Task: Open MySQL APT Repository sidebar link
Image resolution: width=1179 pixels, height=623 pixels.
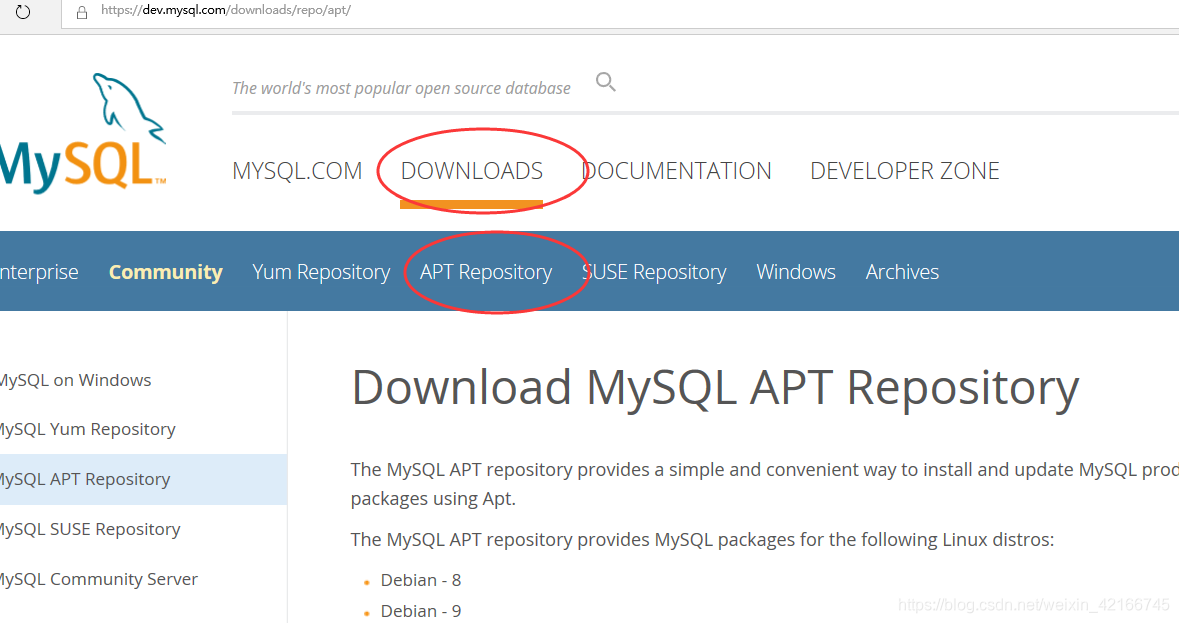Action: pos(143,479)
